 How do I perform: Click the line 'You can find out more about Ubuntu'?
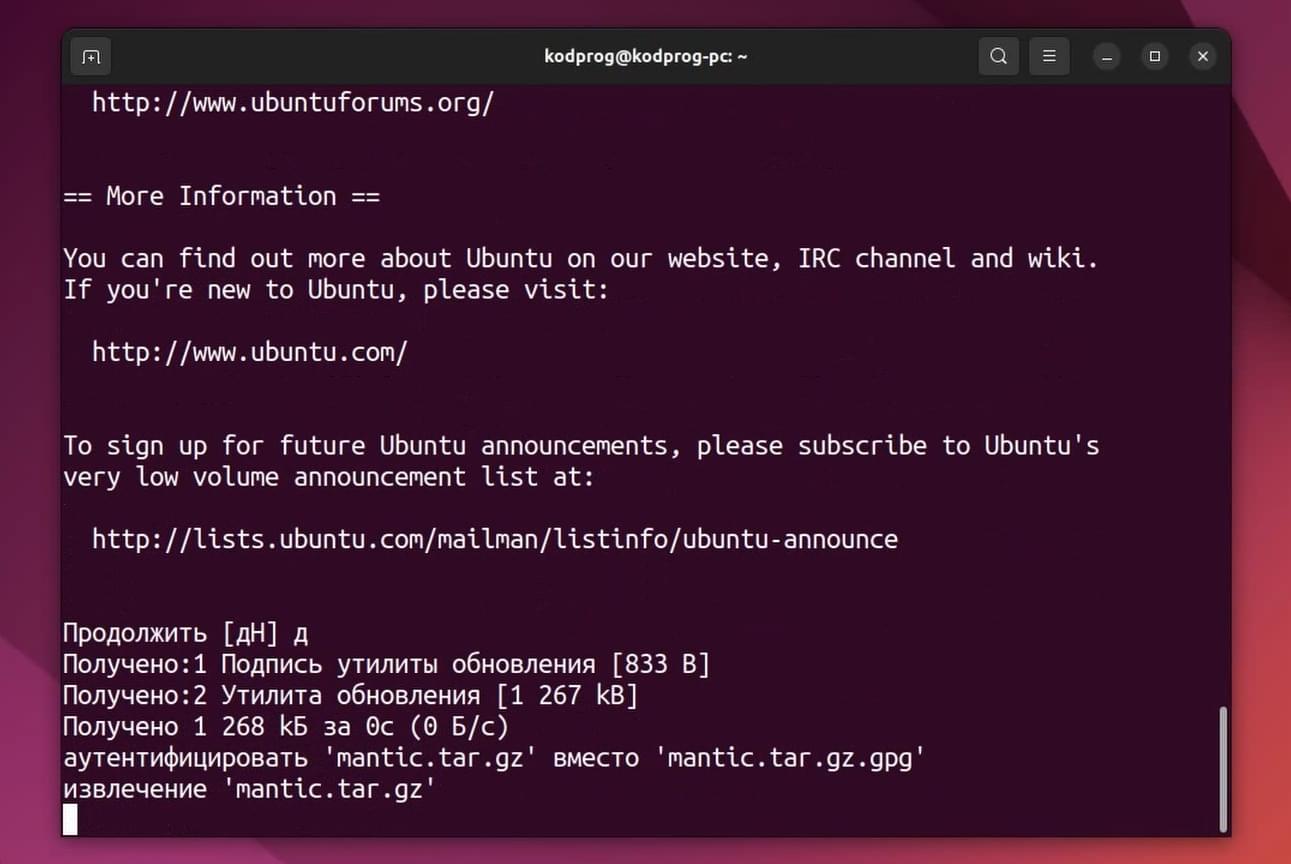click(x=581, y=258)
